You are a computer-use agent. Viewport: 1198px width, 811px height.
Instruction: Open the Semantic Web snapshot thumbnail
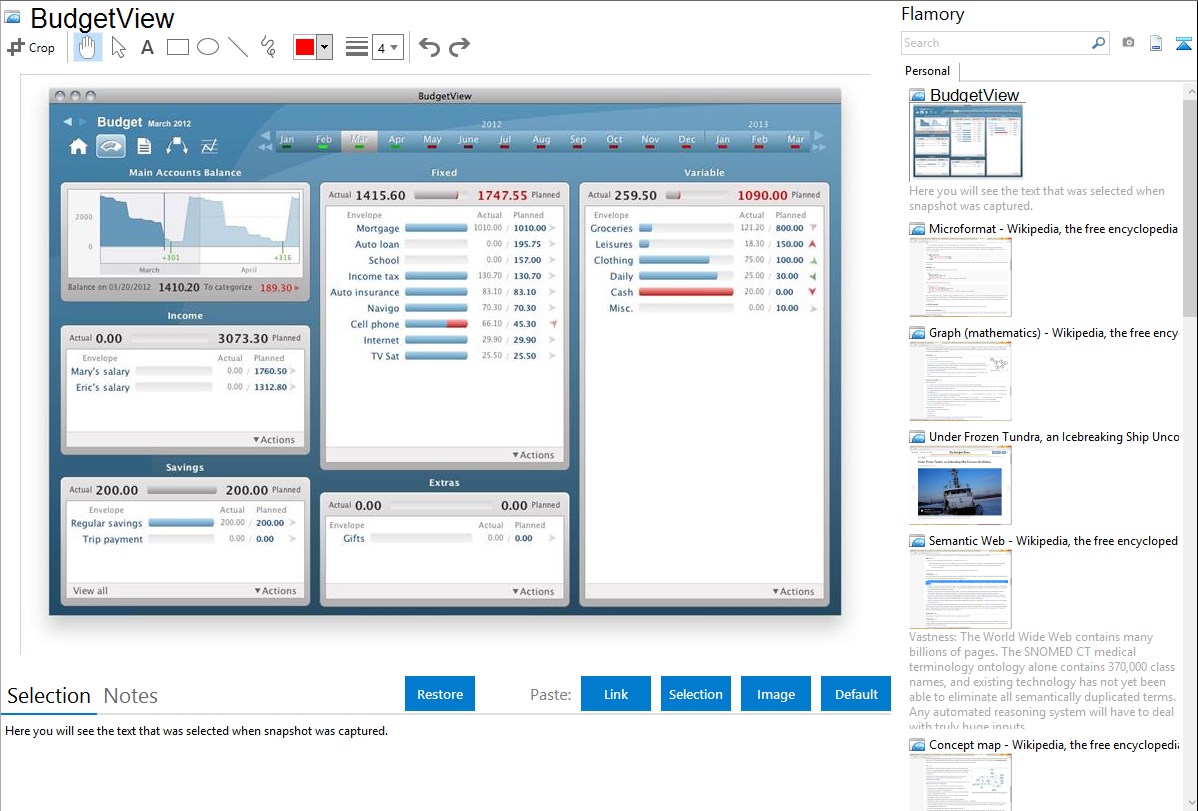960,589
